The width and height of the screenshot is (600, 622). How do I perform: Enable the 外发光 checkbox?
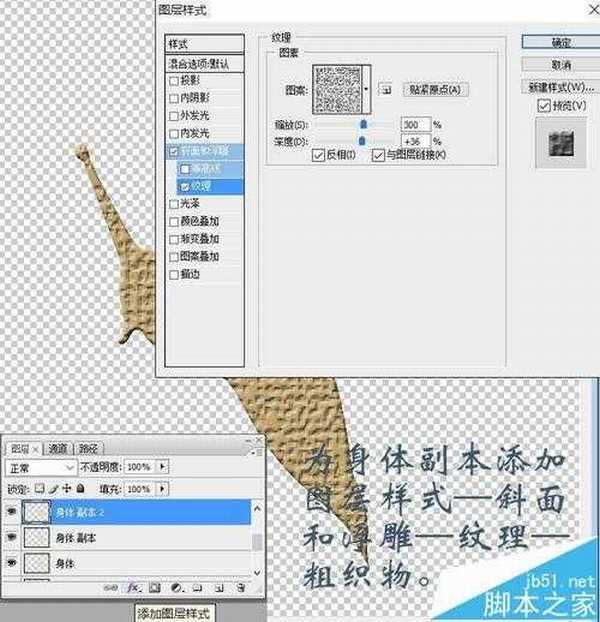tap(174, 116)
